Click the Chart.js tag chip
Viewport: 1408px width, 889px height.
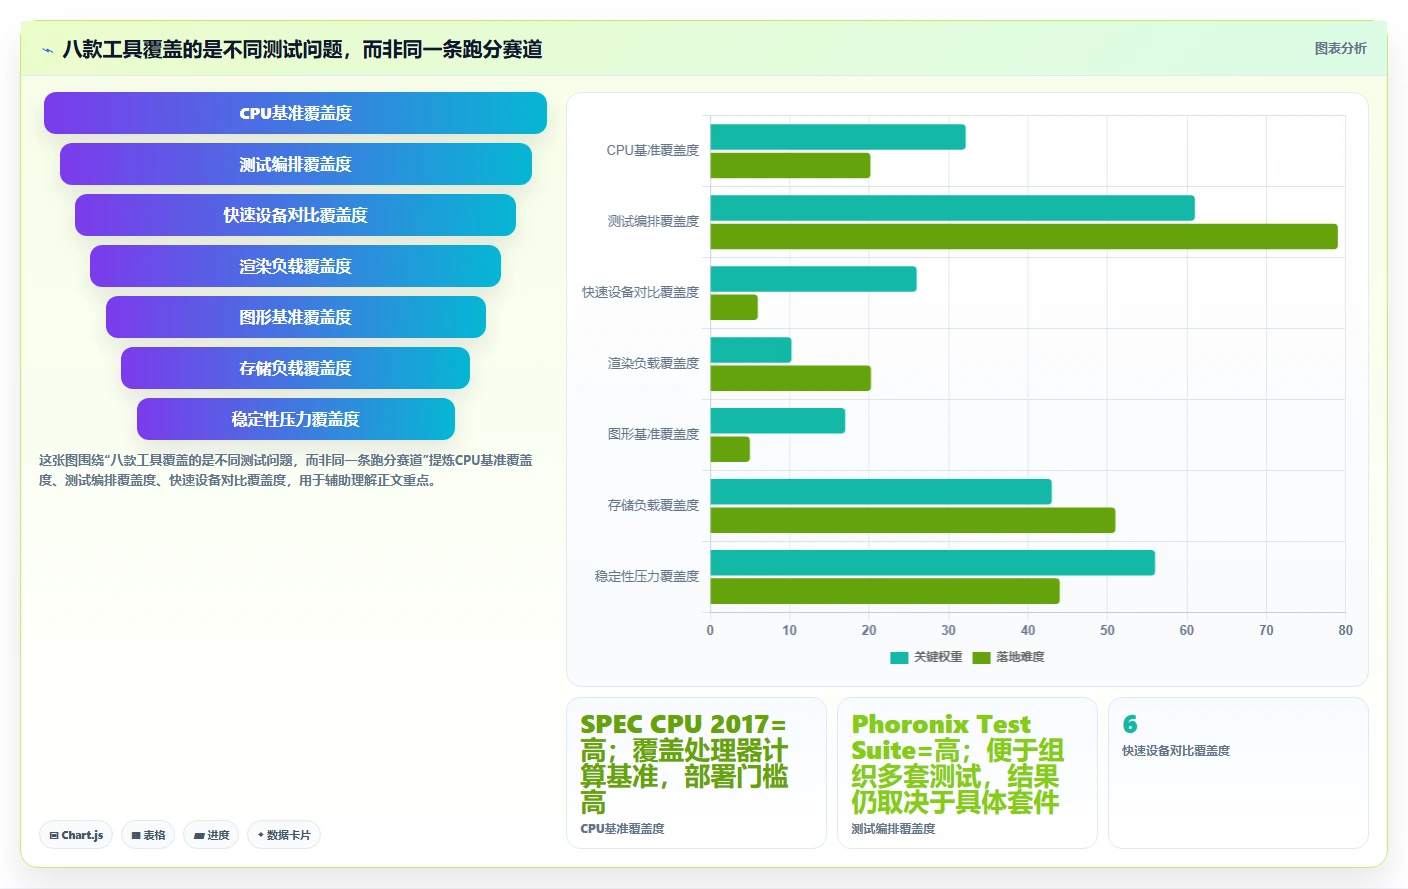tap(76, 835)
